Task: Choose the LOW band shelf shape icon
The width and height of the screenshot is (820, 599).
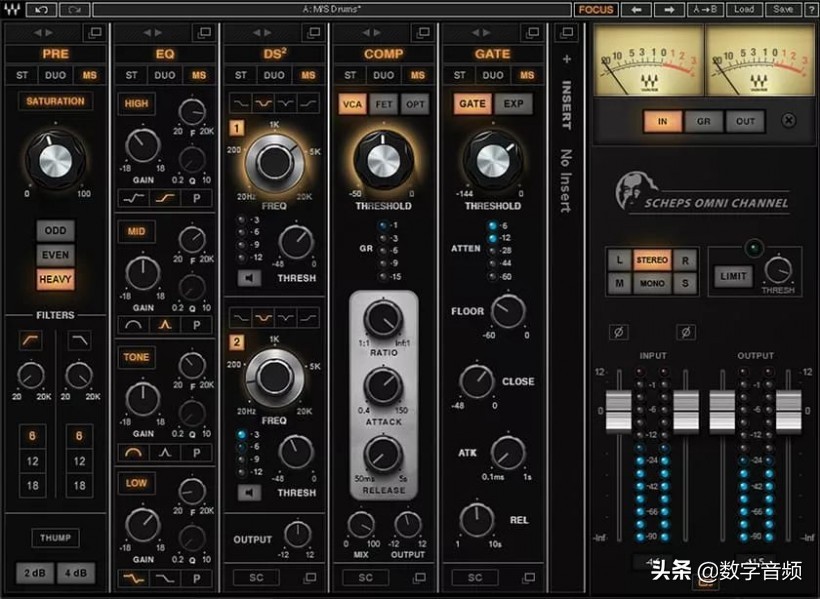Action: click(133, 579)
